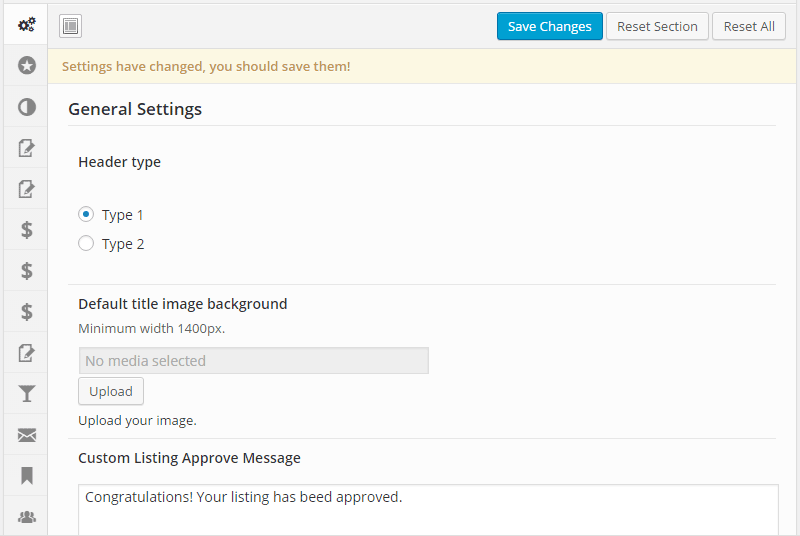Click Save Changes
This screenshot has height=536, width=800.
tap(549, 27)
